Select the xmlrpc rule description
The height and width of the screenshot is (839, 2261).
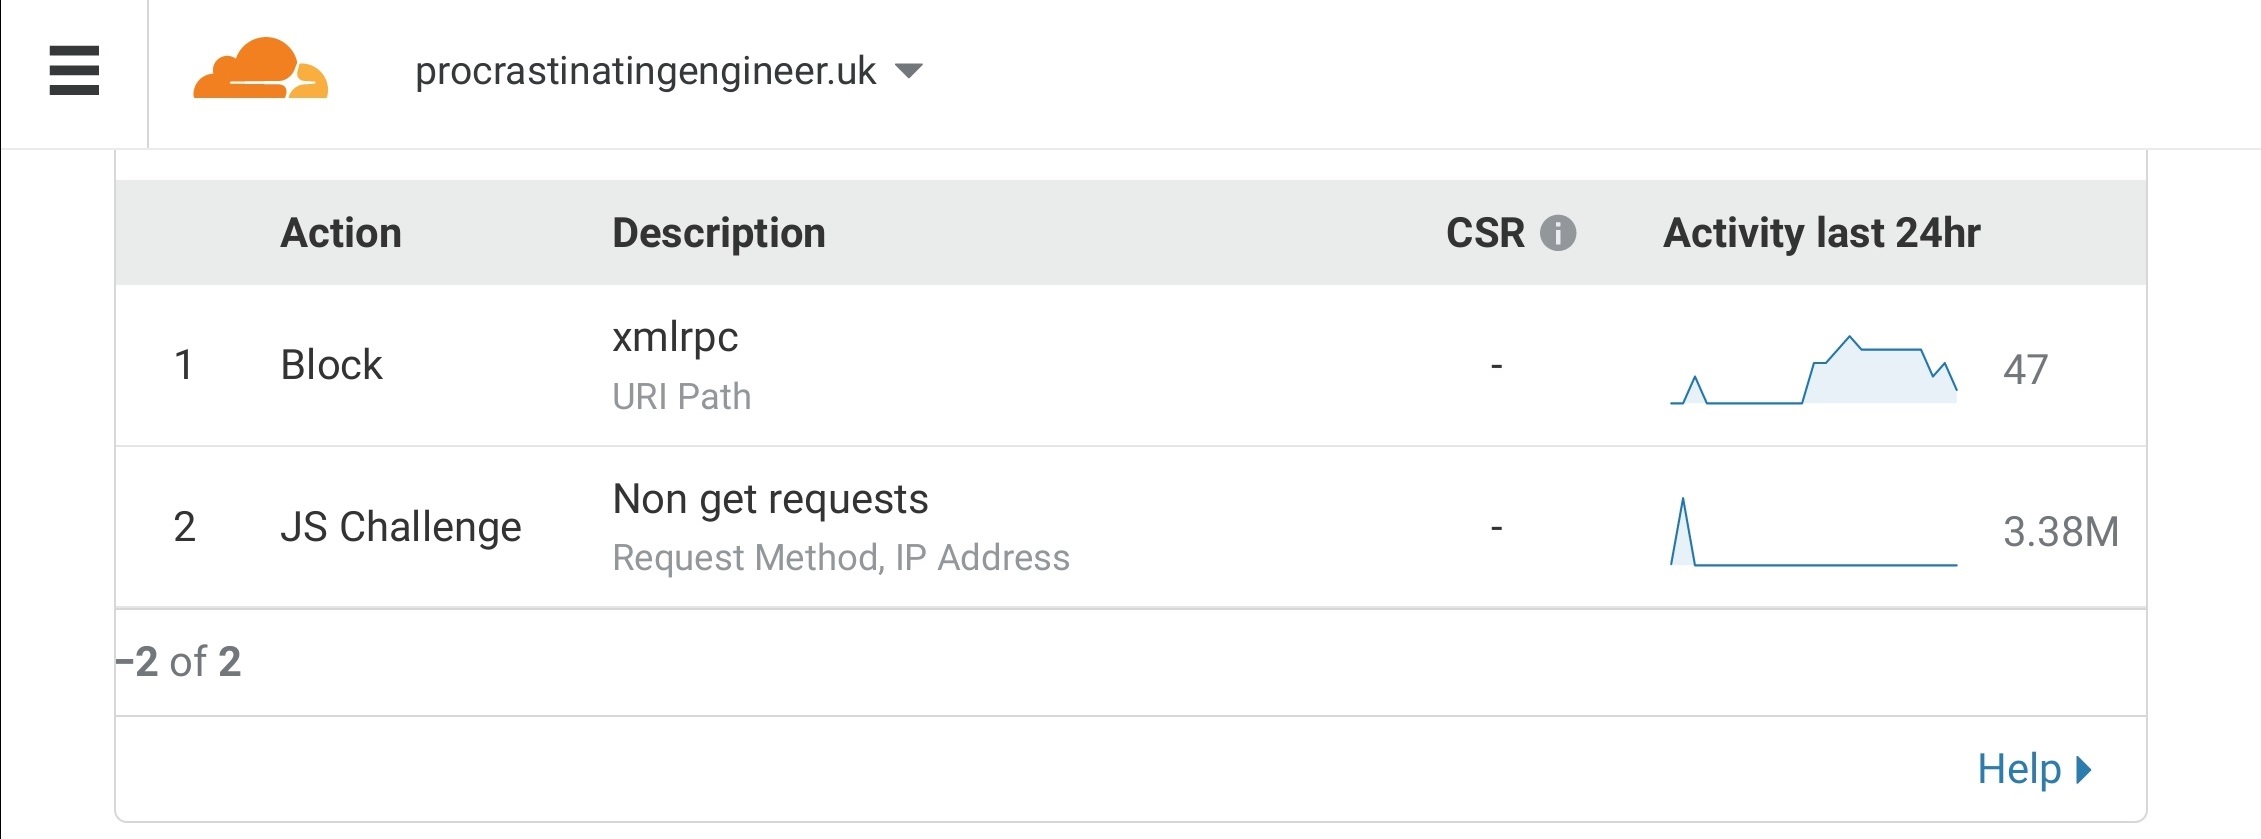675,337
